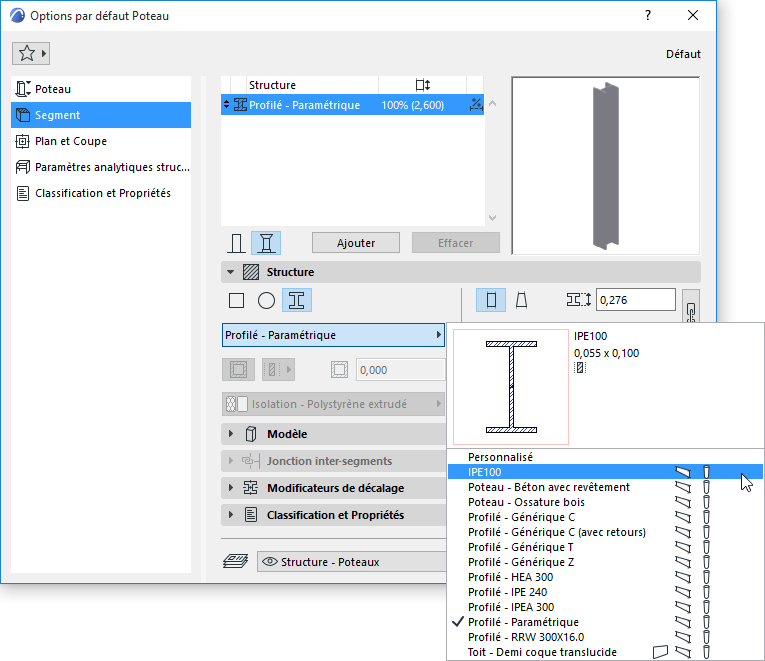Click Structure panel hatch icon
Viewport: 765px width, 661px height.
pyautogui.click(x=251, y=272)
